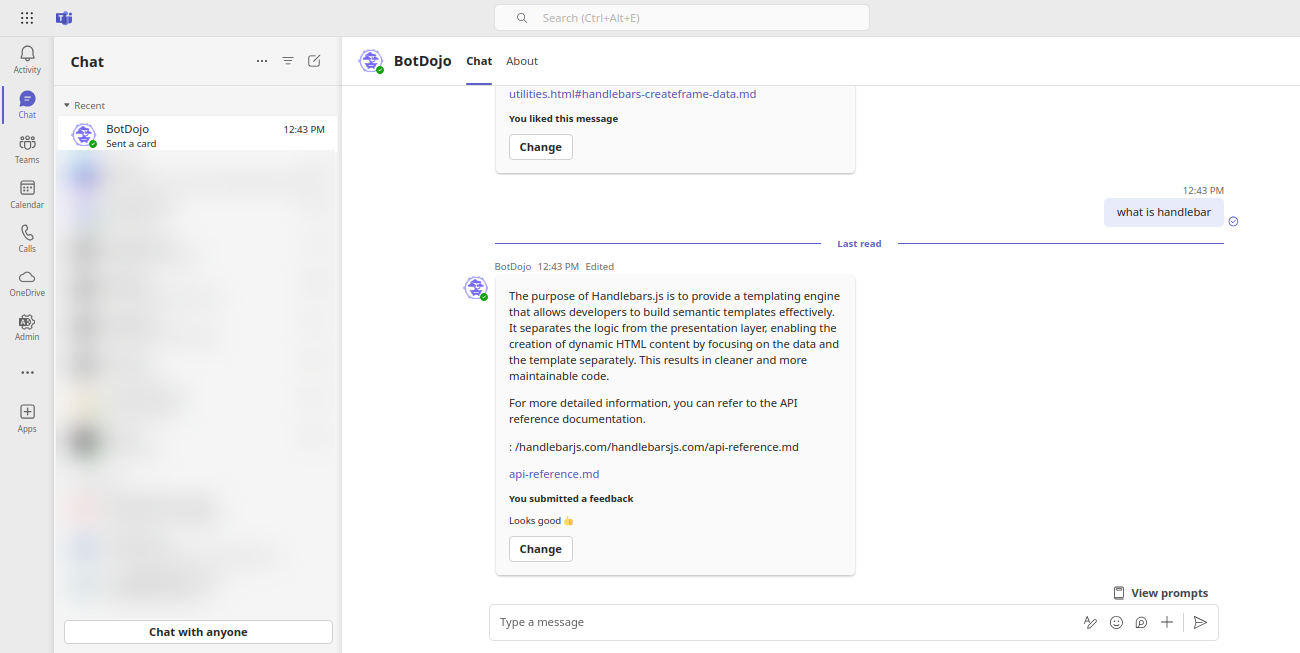The image size is (1300, 653).
Task: Start a new chat compose icon
Action: [314, 61]
